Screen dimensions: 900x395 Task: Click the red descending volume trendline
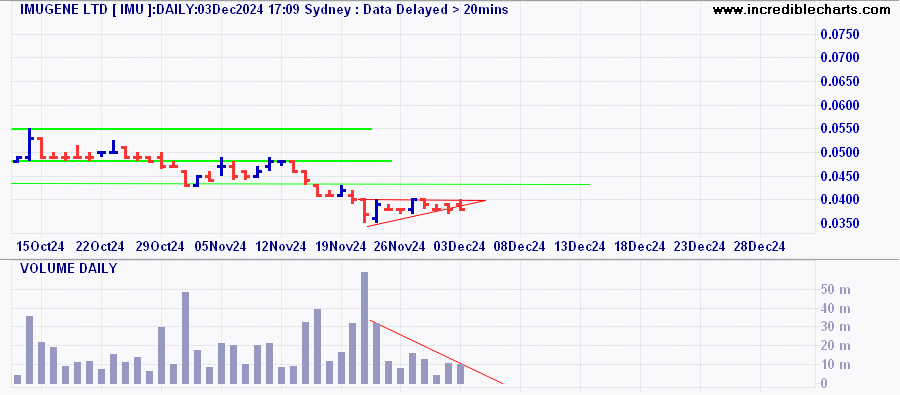click(436, 352)
